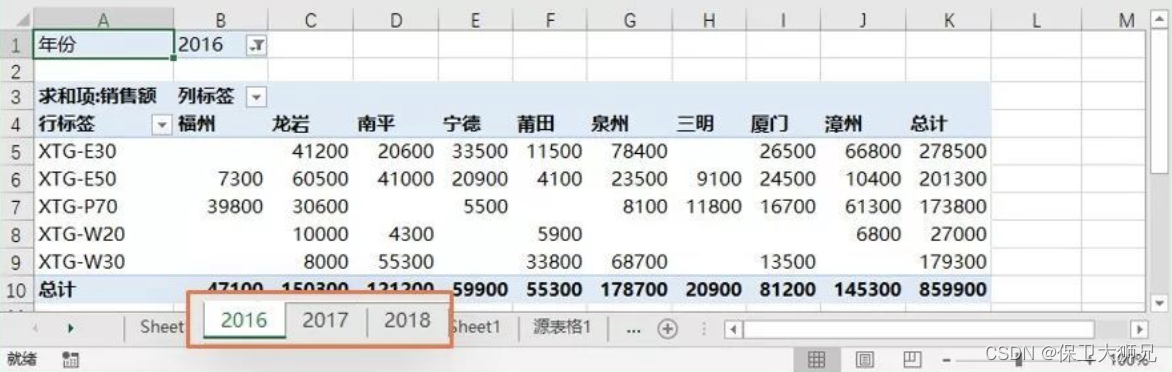The width and height of the screenshot is (1172, 372).
Task: Add a new sheet with plus icon
Action: tap(667, 328)
